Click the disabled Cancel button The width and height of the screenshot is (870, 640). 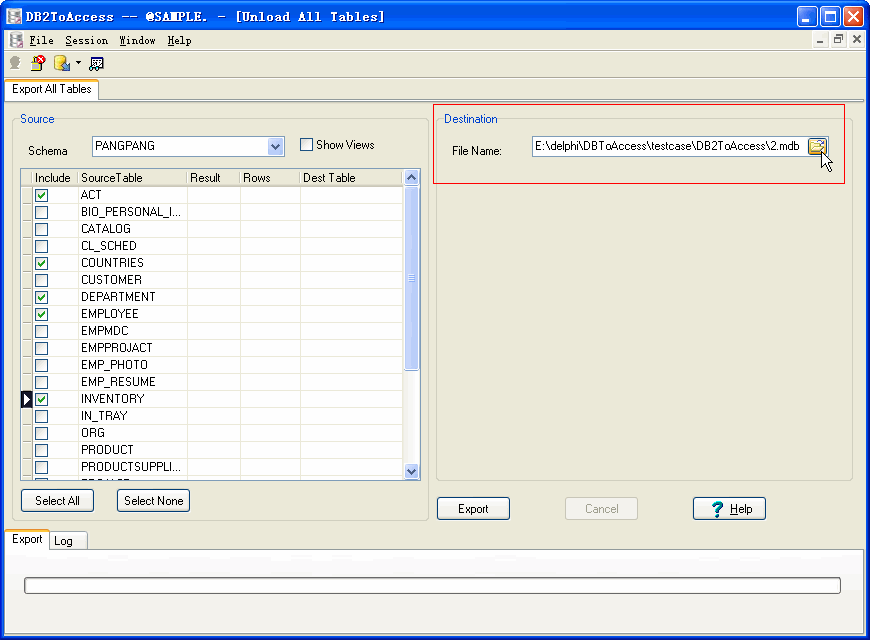click(x=601, y=509)
